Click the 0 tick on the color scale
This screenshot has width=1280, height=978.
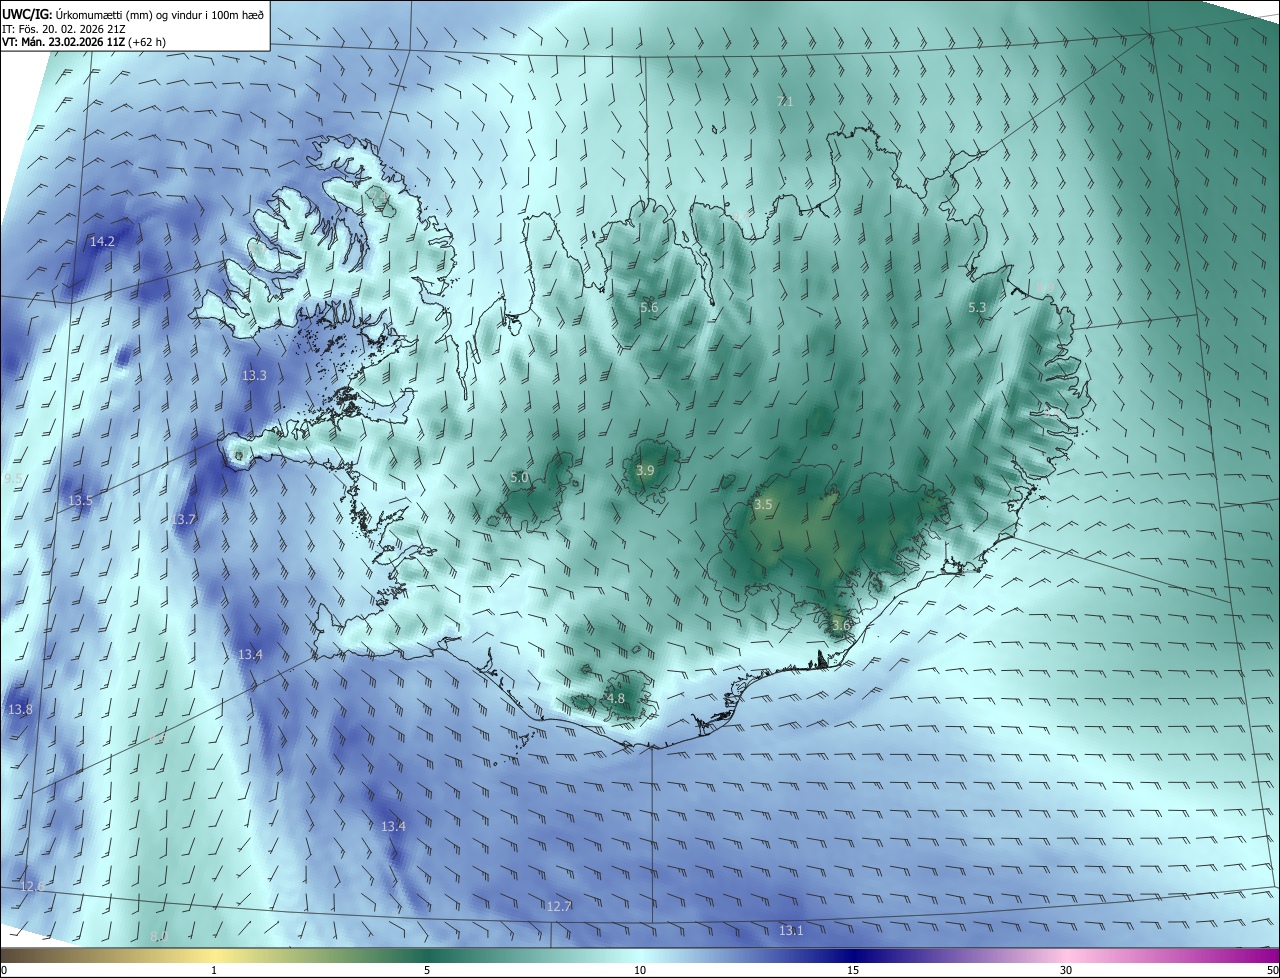click(4, 970)
